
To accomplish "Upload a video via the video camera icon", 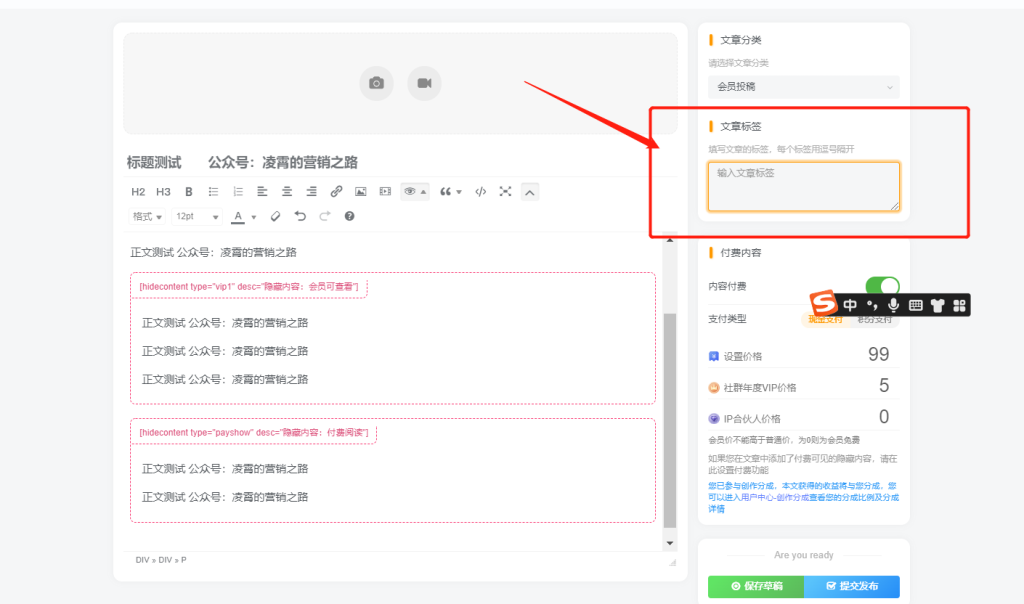I will click(x=424, y=83).
